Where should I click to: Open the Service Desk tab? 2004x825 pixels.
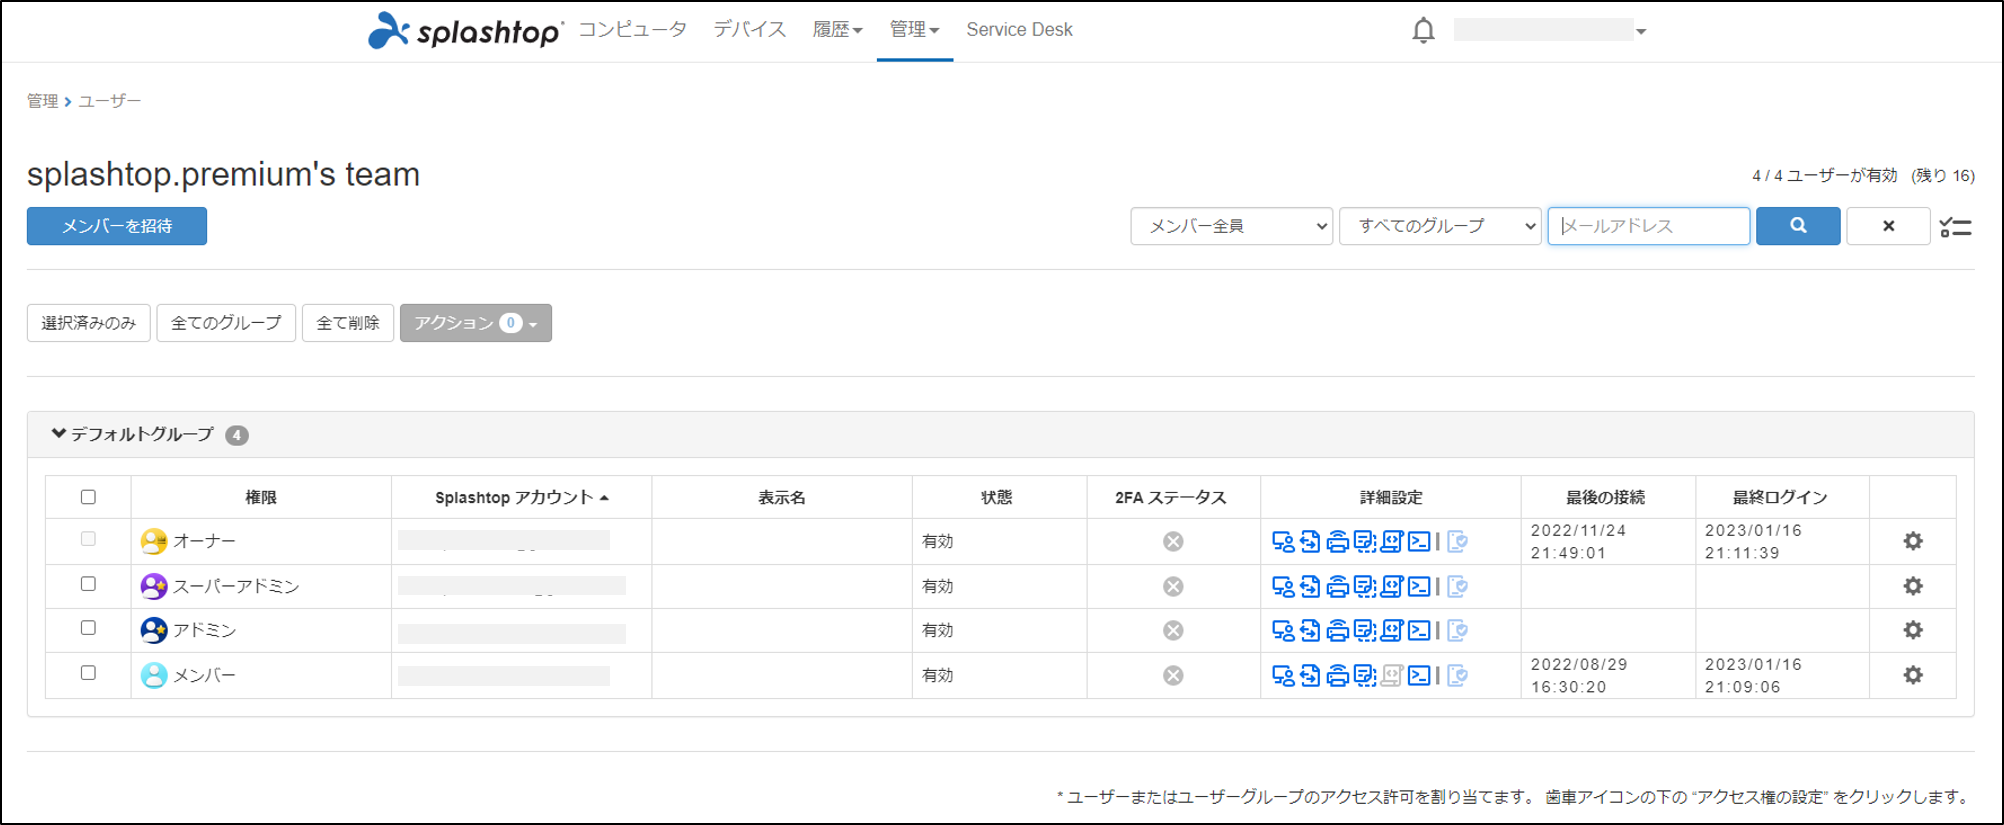1019,30
